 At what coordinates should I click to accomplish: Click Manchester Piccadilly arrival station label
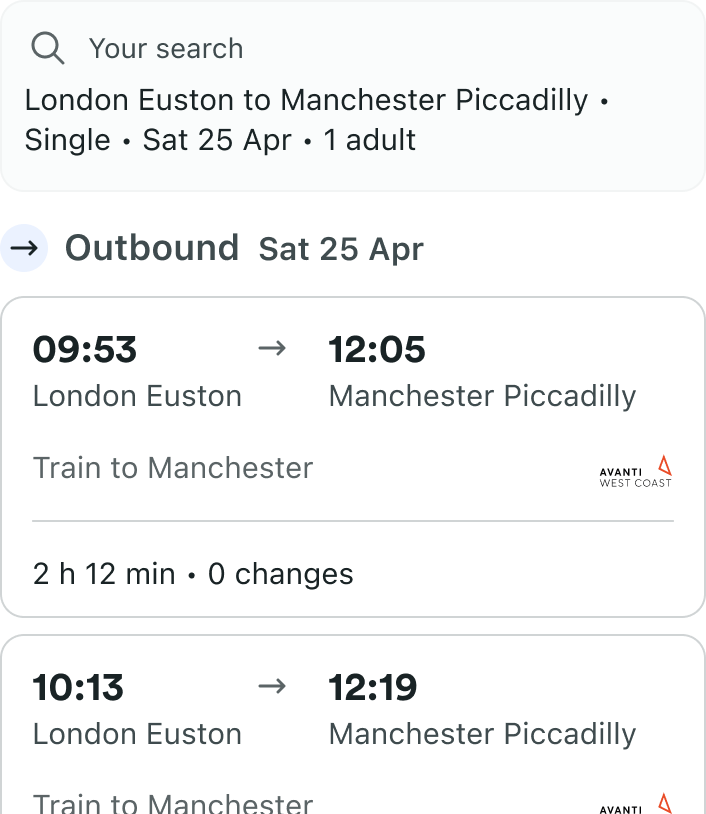point(482,396)
